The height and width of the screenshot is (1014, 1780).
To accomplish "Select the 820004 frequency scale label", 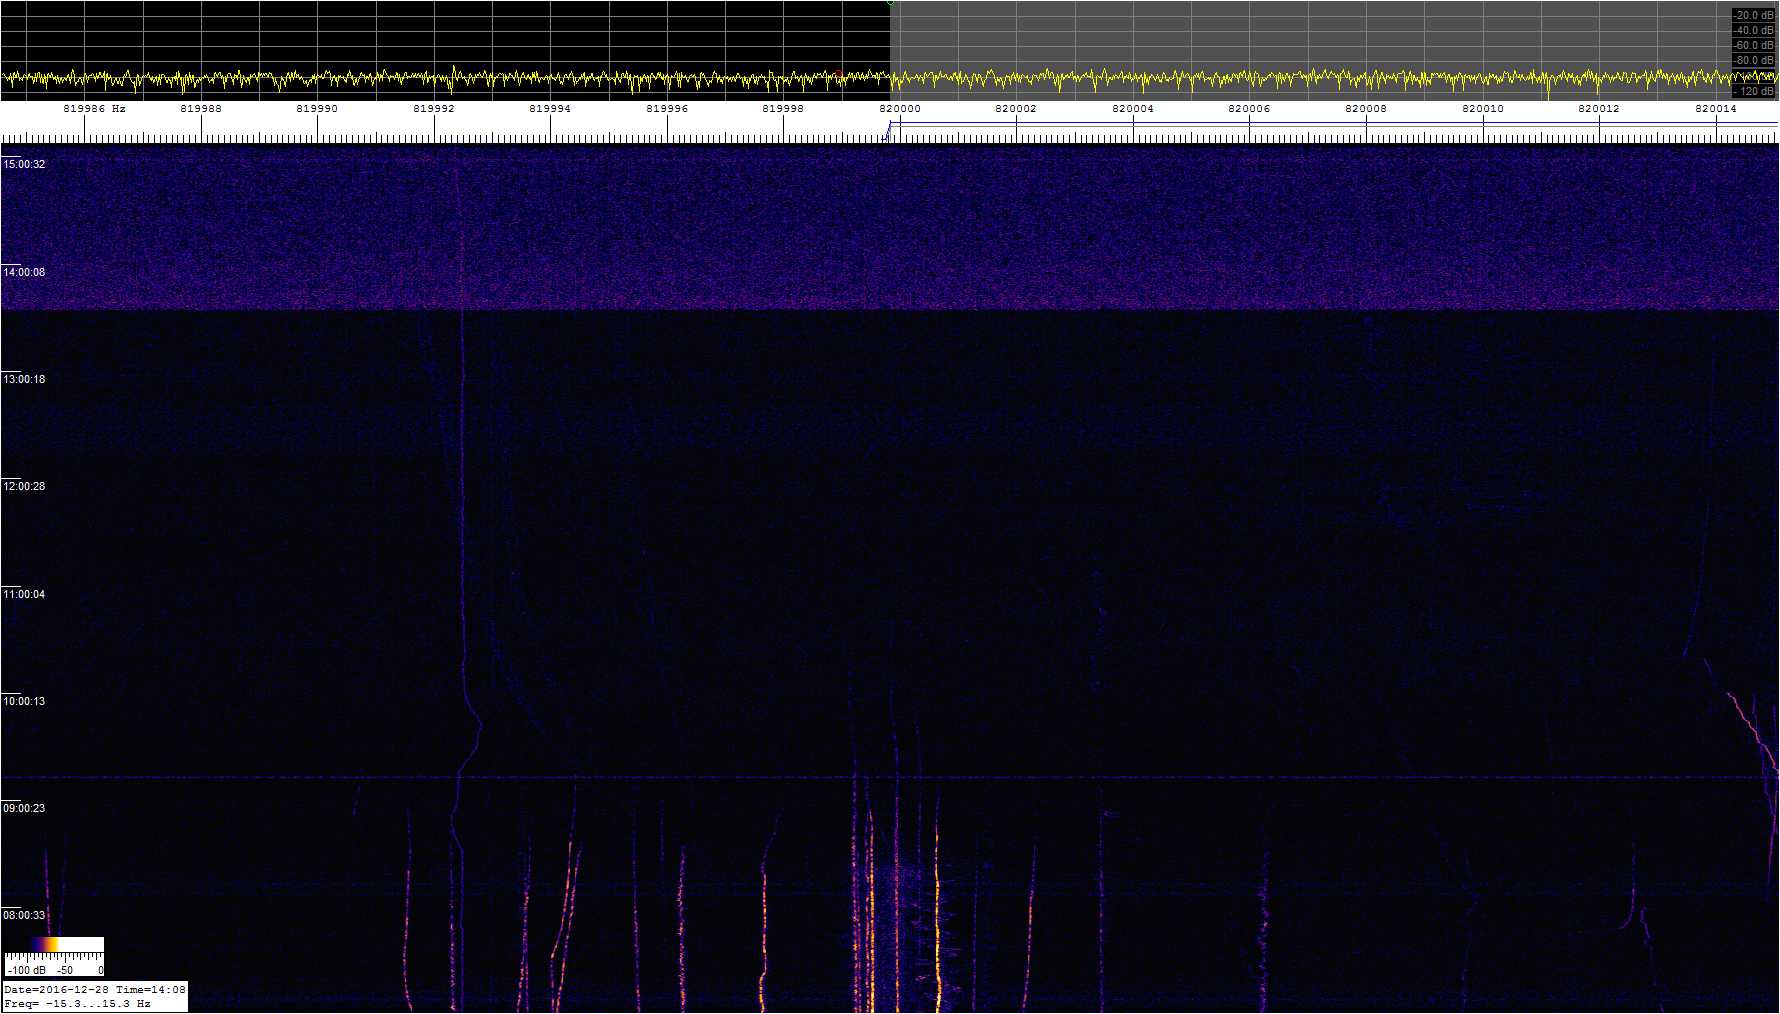I will (x=1133, y=109).
